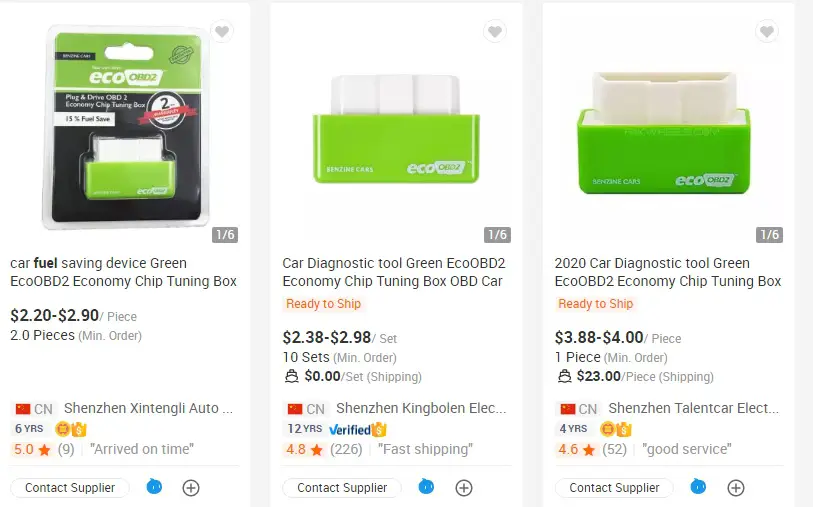Open chat icon for Shenzhen Kingbolen supplier
This screenshot has height=507, width=813.
point(426,487)
